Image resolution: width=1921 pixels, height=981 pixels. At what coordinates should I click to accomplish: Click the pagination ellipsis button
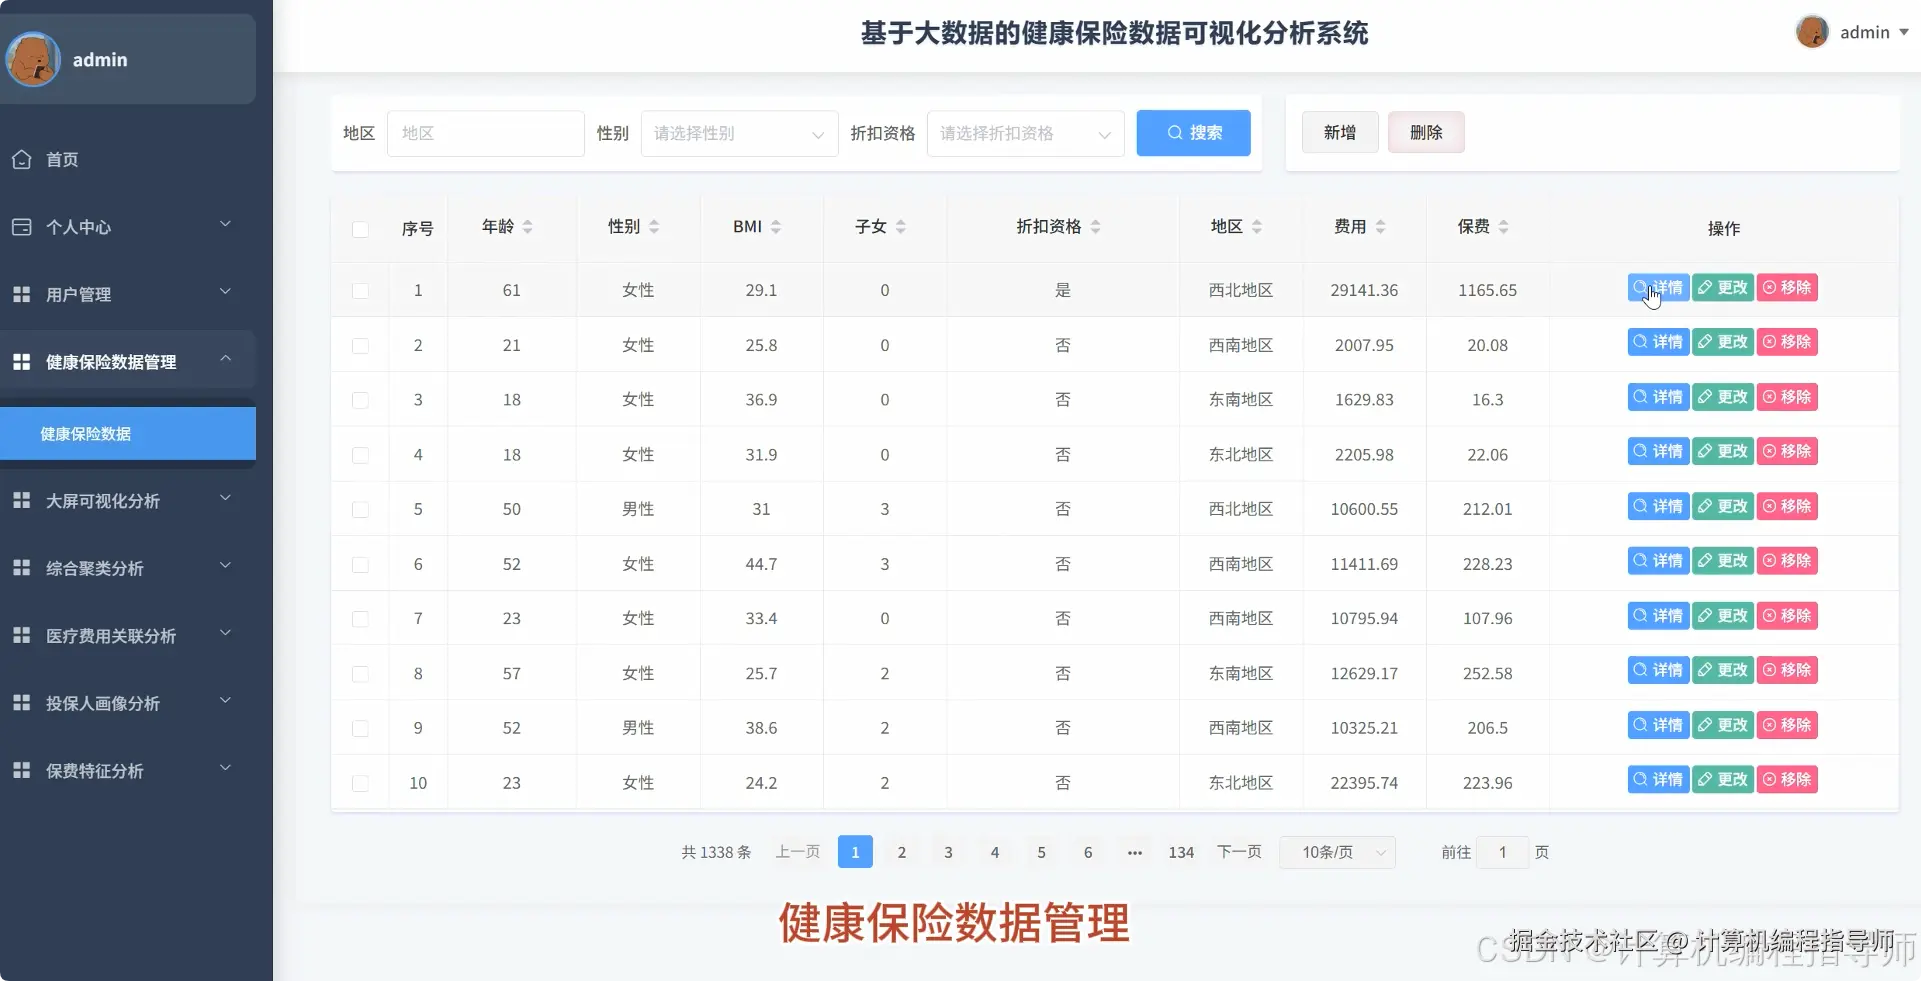click(x=1135, y=852)
